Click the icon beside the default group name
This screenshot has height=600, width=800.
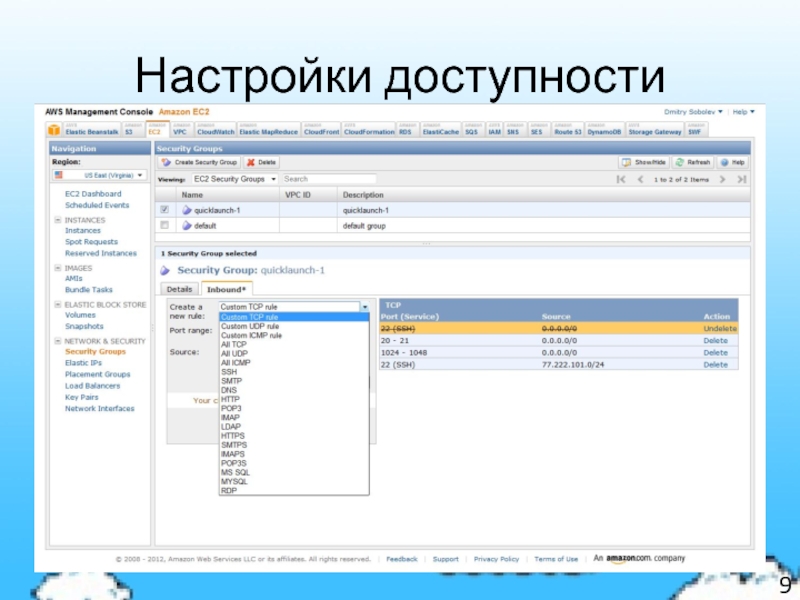tap(187, 226)
